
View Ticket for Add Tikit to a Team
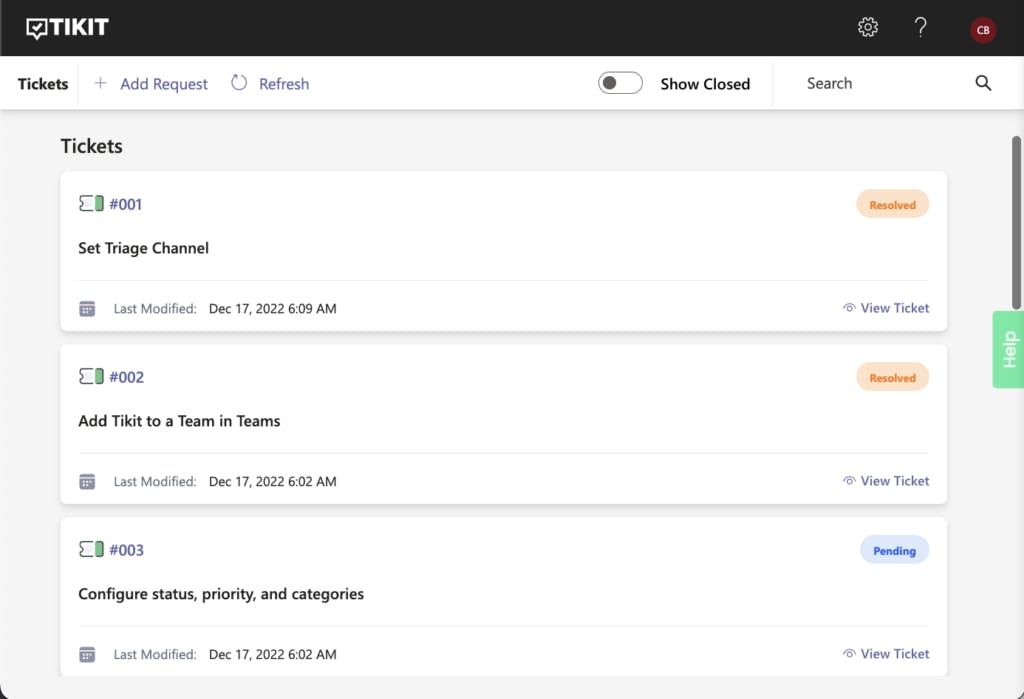(x=886, y=481)
